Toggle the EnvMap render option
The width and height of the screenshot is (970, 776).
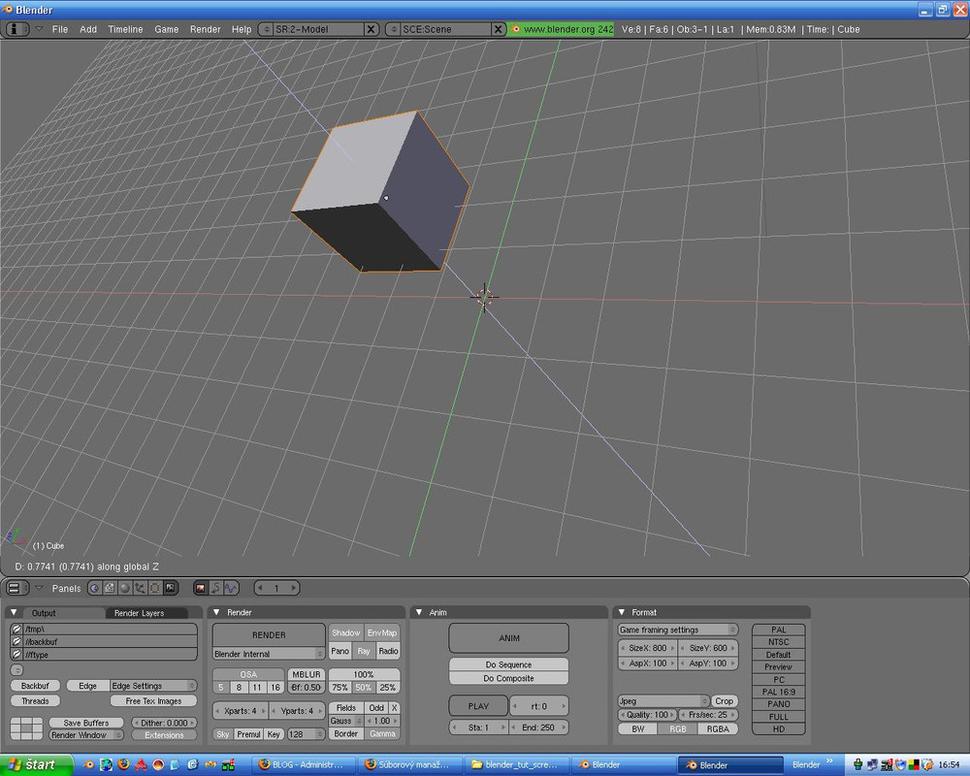(x=382, y=632)
